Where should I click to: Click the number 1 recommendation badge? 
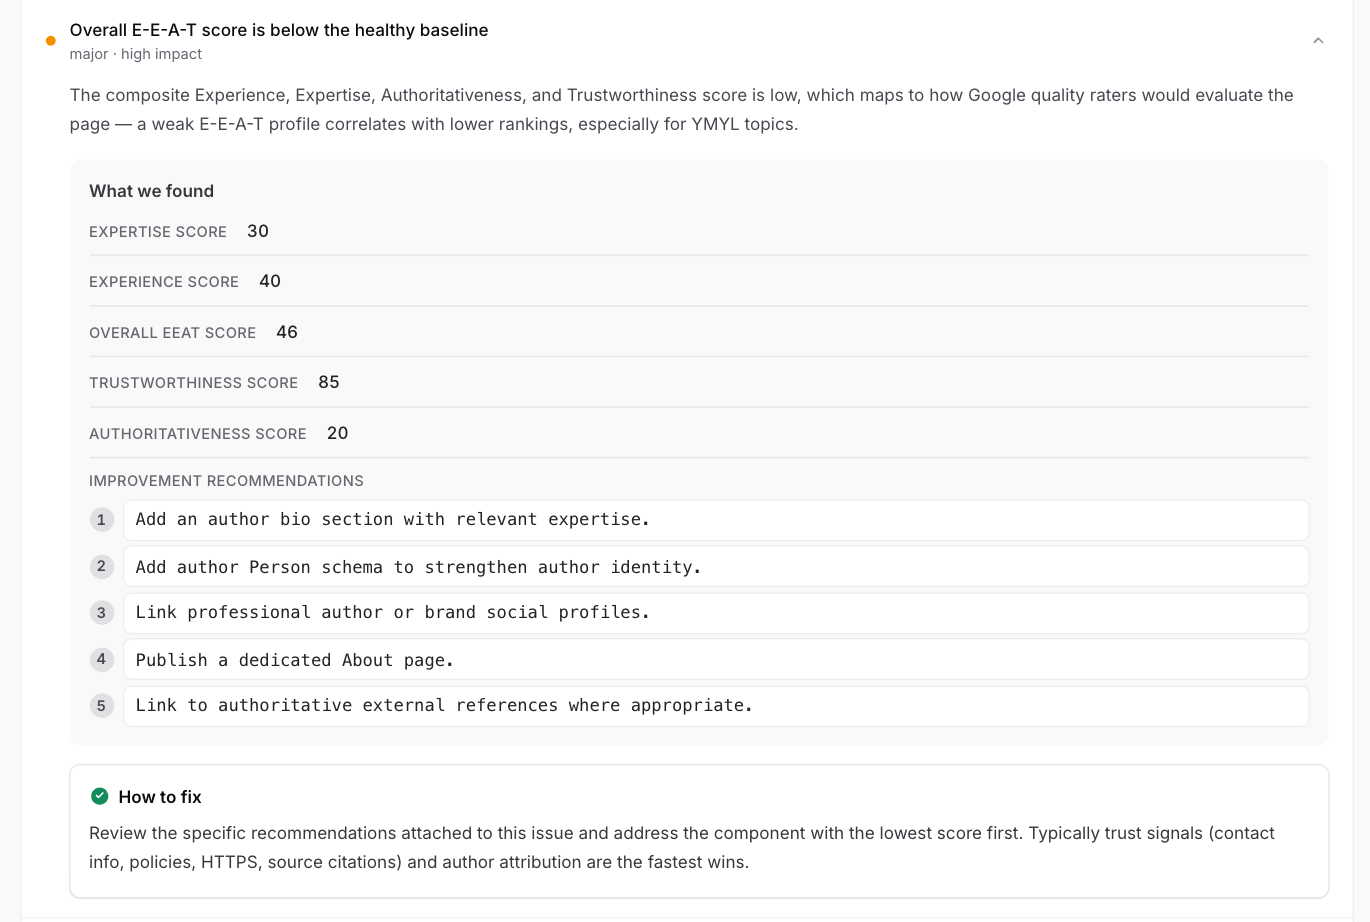(x=101, y=520)
